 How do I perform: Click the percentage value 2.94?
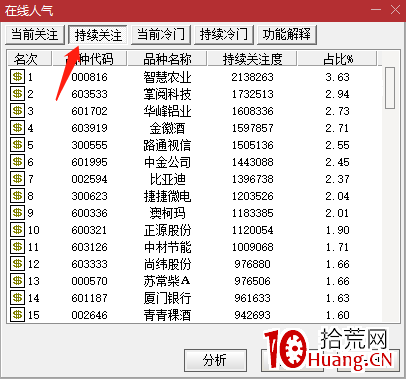[x=337, y=94]
